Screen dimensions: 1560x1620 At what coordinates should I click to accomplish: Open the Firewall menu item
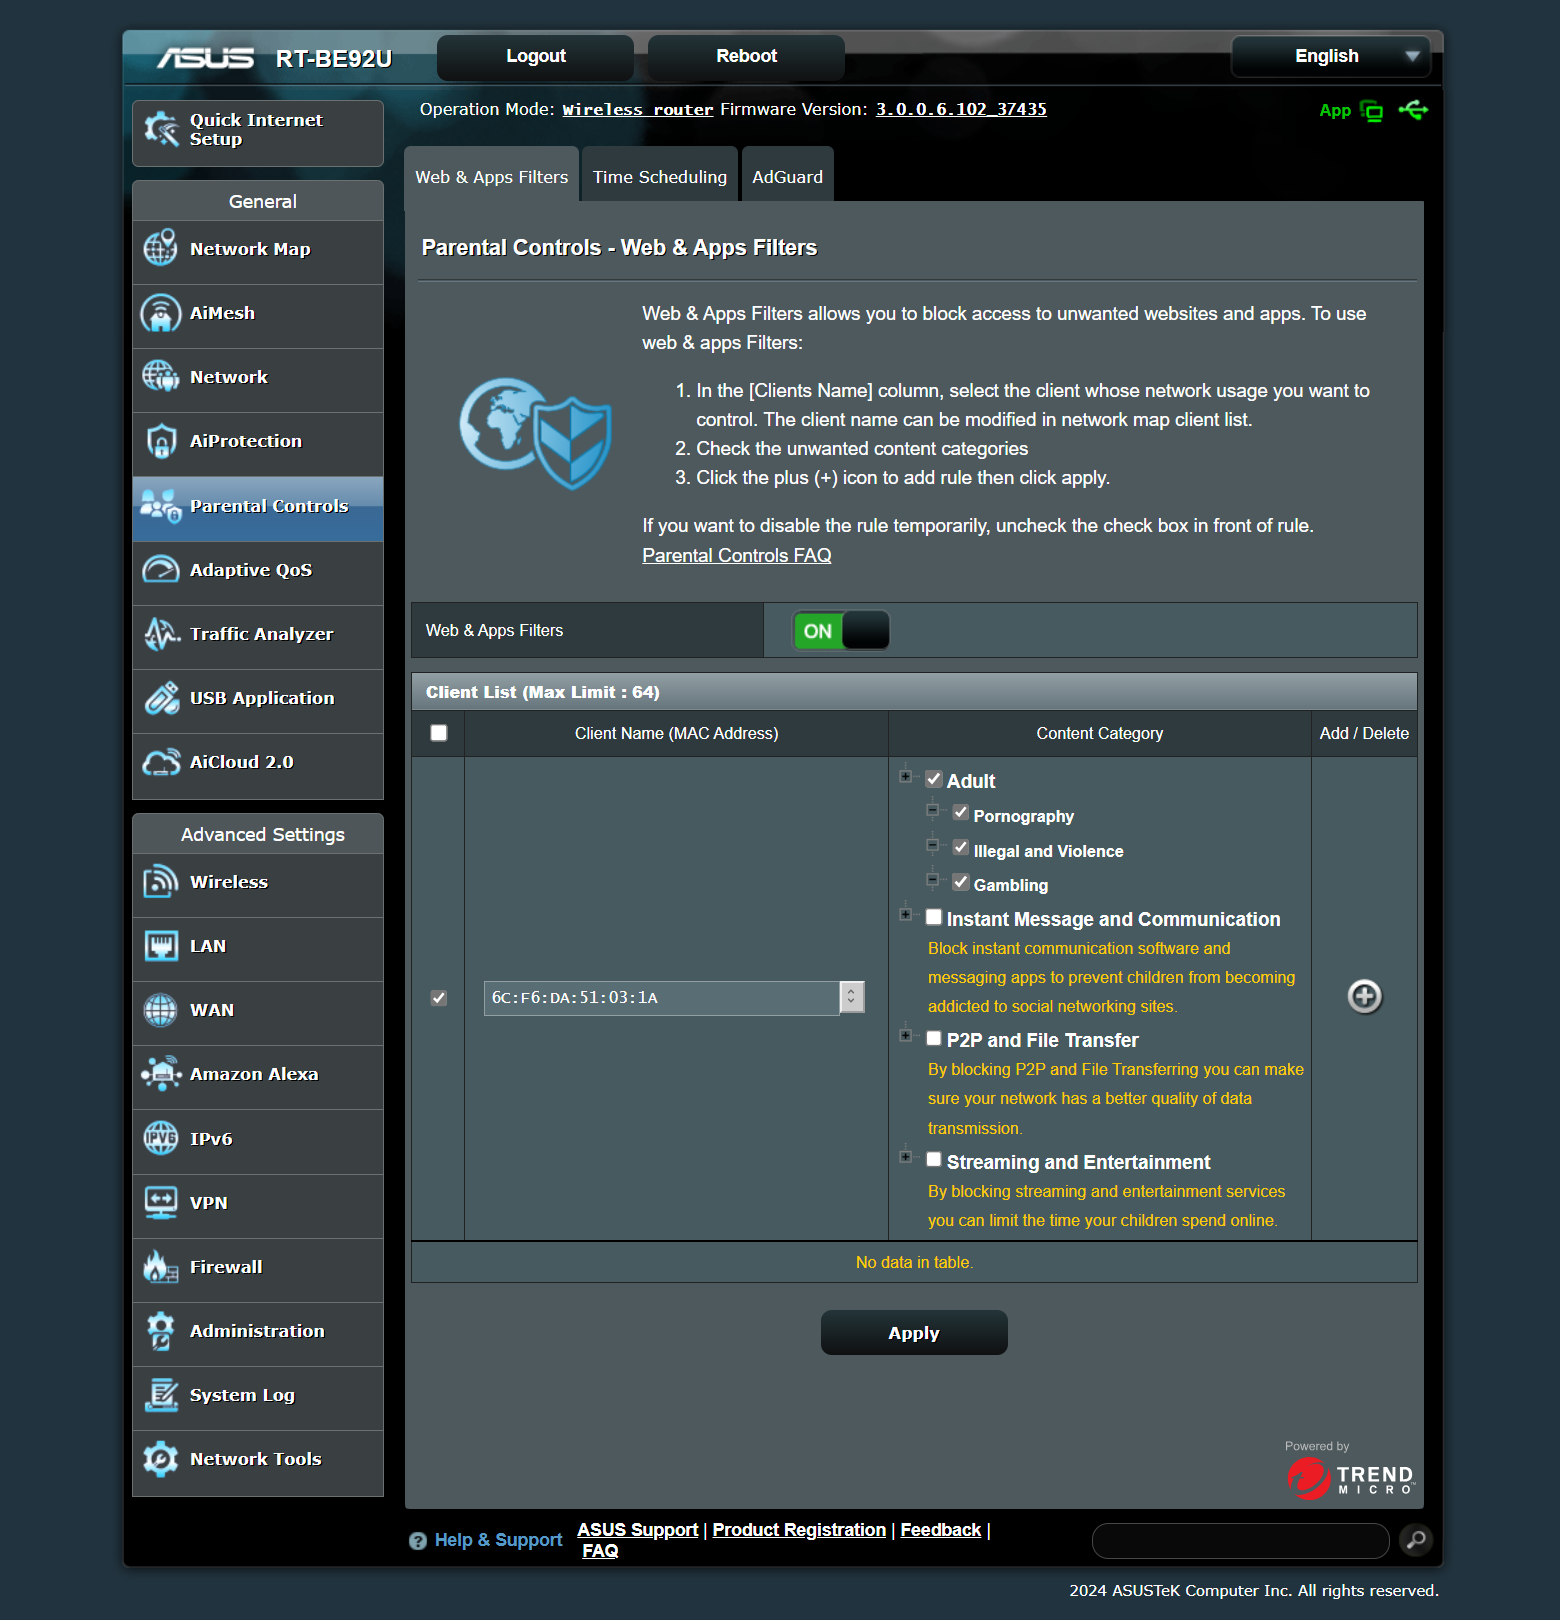pyautogui.click(x=258, y=1267)
